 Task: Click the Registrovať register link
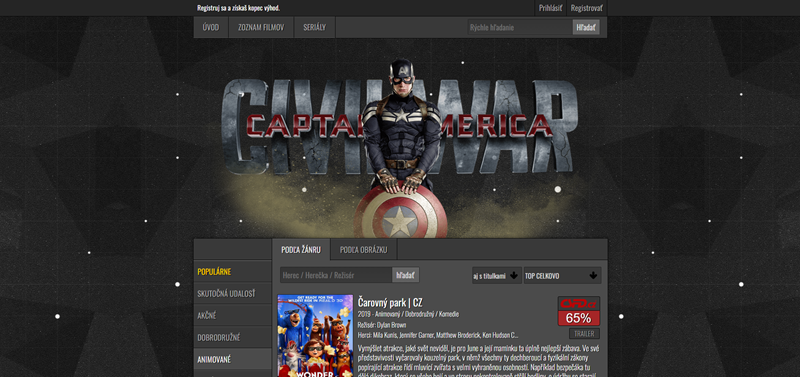(x=587, y=8)
